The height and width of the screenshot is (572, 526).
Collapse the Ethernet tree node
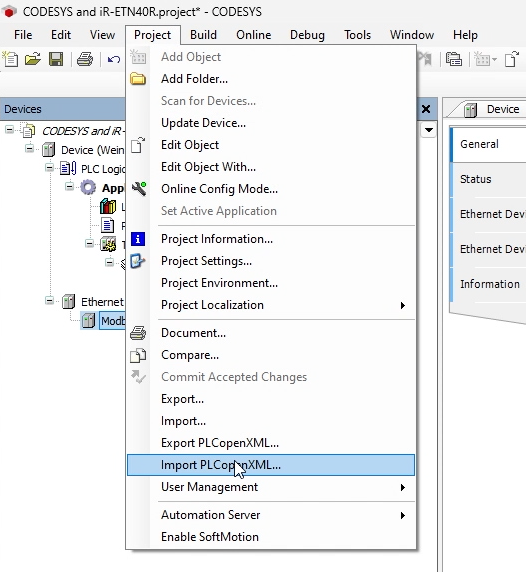49,301
